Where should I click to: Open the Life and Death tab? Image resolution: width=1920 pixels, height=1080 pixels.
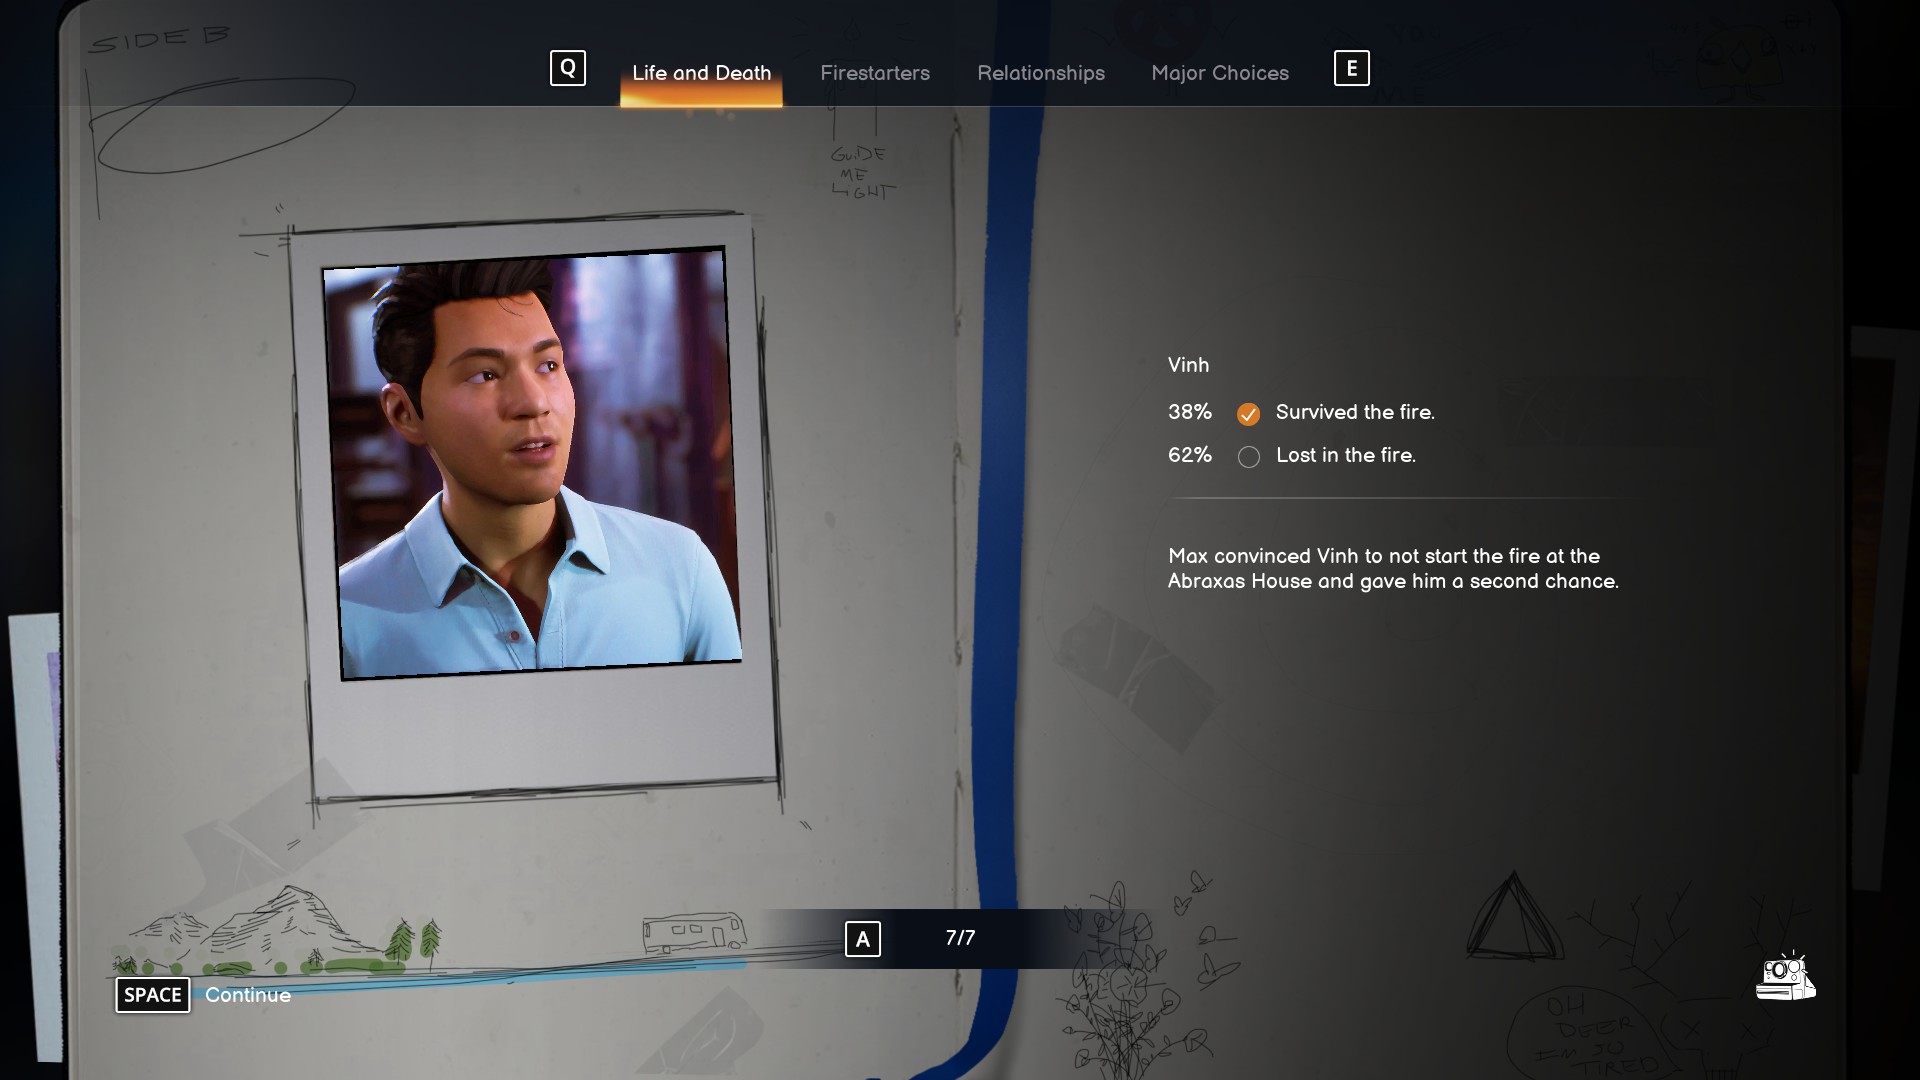coord(701,73)
